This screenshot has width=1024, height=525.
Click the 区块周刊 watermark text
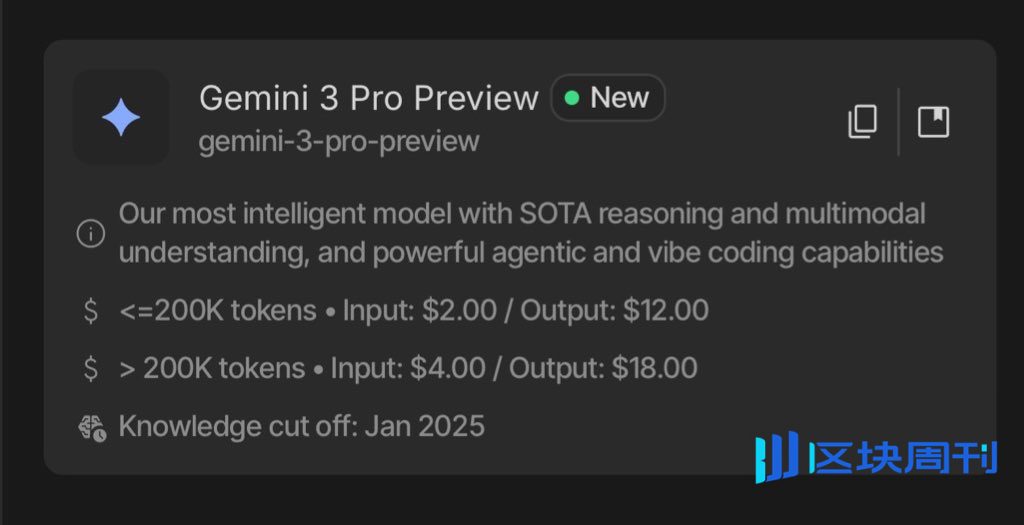click(x=904, y=458)
